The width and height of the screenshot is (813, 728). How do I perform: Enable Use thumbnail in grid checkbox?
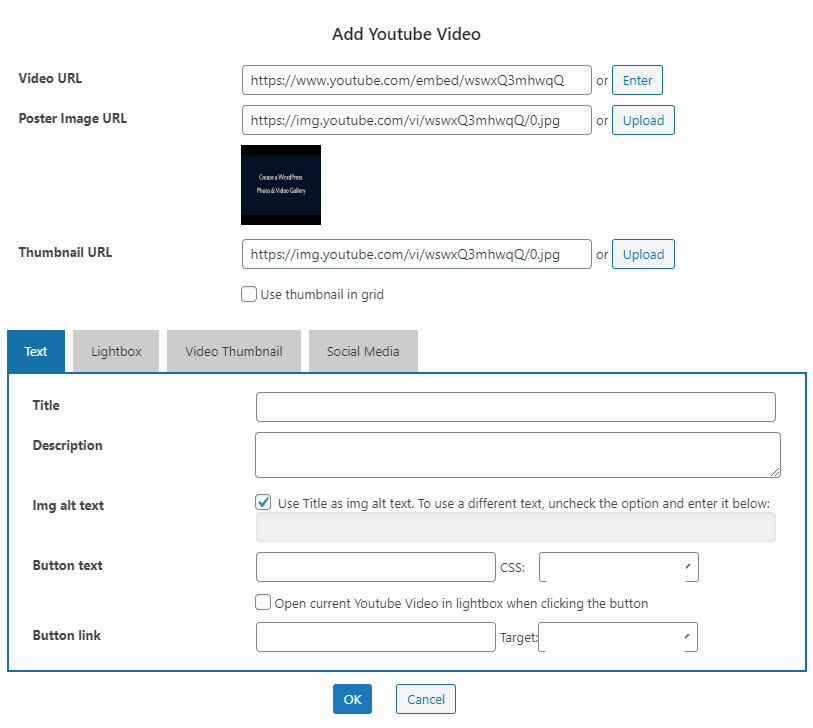click(249, 295)
